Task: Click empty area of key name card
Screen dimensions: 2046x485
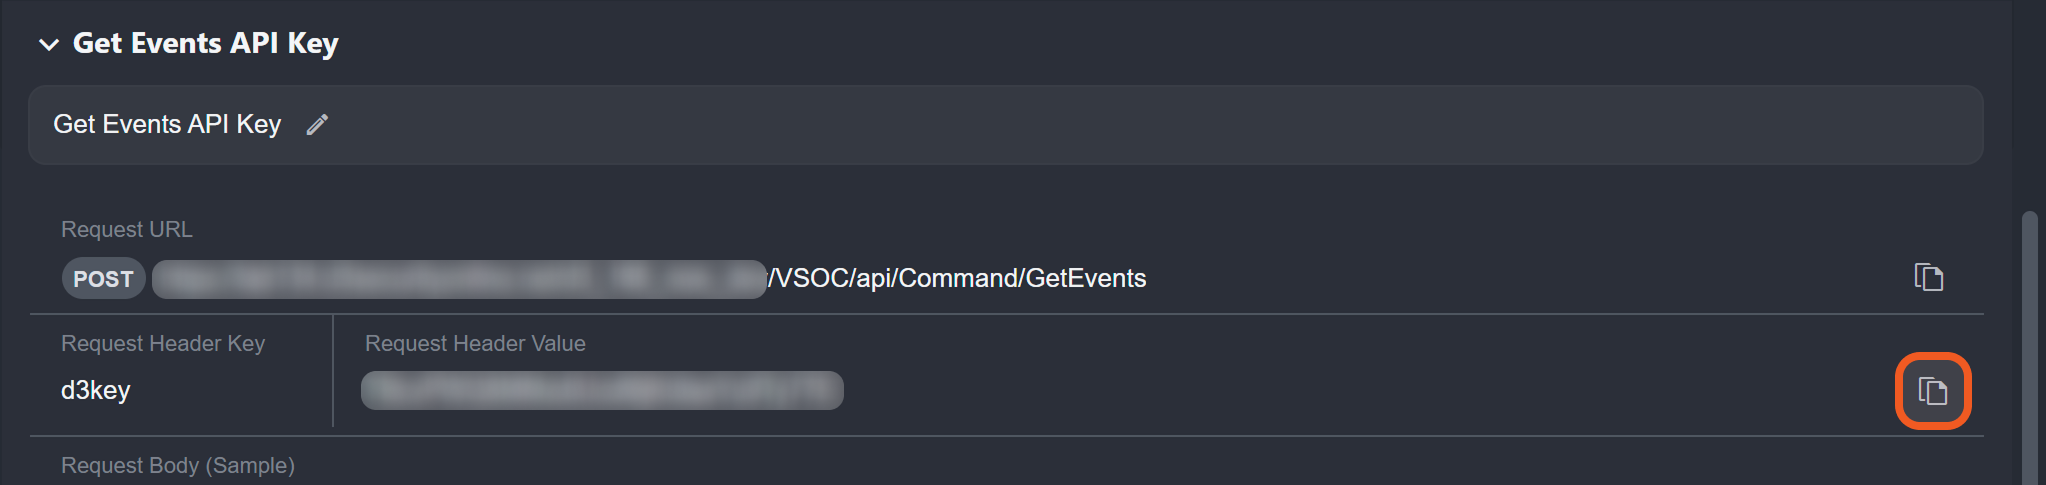Action: 1100,125
